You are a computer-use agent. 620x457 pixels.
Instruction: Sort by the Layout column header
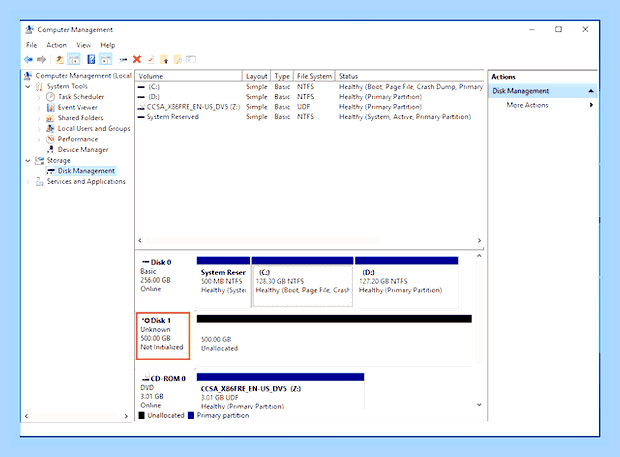[x=256, y=76]
